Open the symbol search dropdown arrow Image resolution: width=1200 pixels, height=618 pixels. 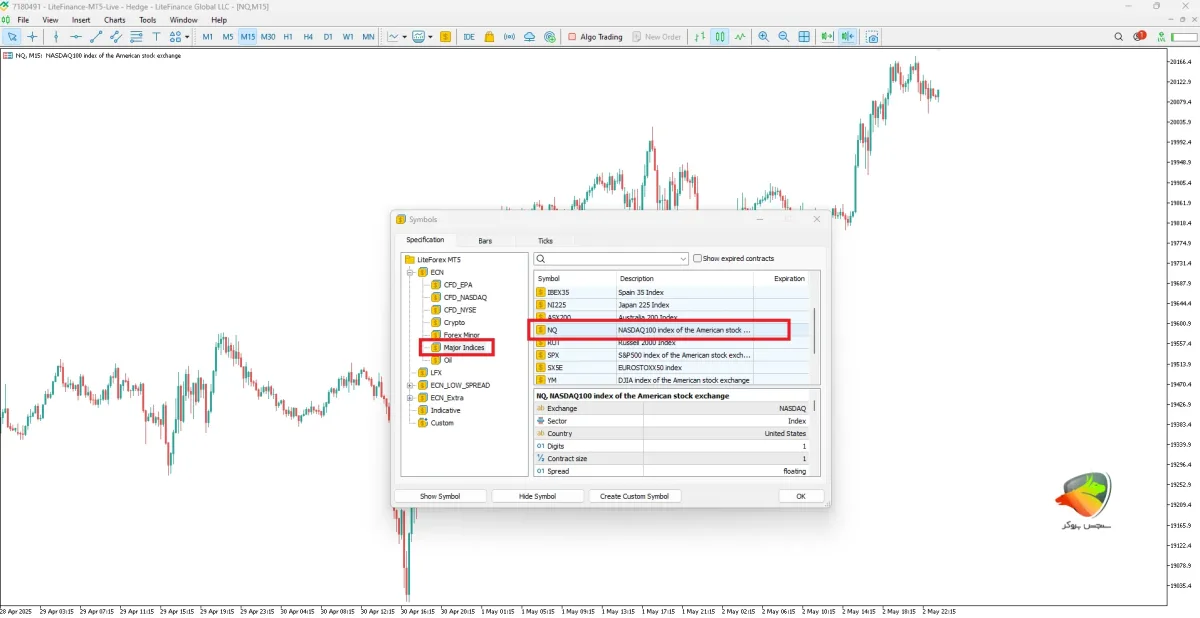tap(683, 258)
